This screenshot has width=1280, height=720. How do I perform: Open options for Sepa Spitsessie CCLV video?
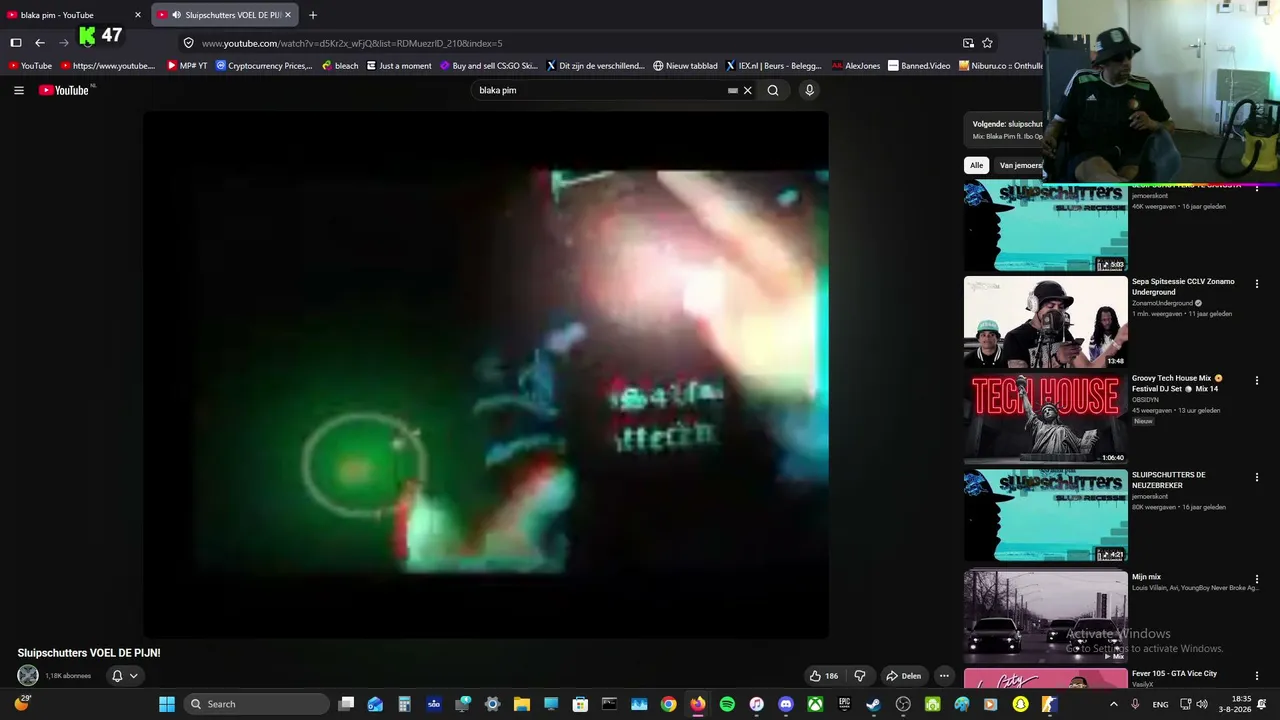pos(1257,284)
